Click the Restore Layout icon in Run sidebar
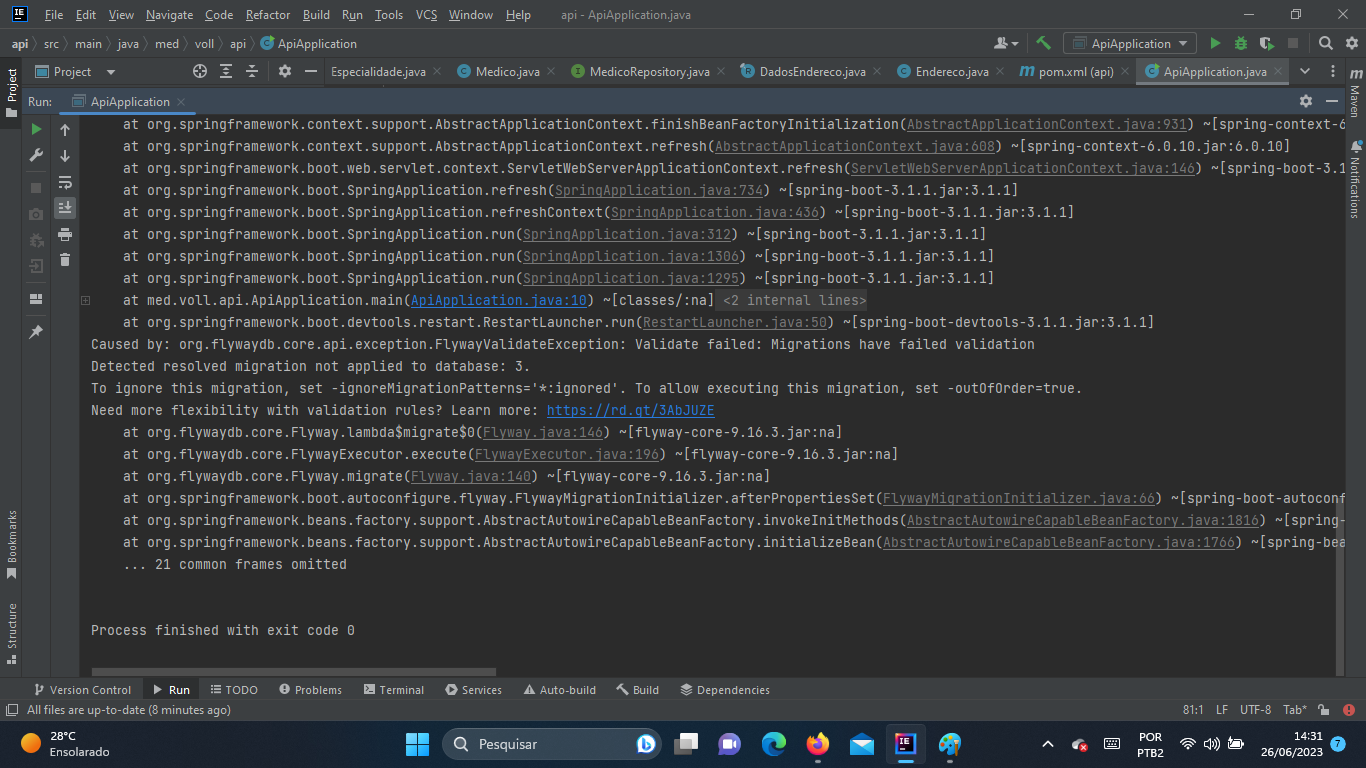The image size is (1366, 768). [x=36, y=299]
